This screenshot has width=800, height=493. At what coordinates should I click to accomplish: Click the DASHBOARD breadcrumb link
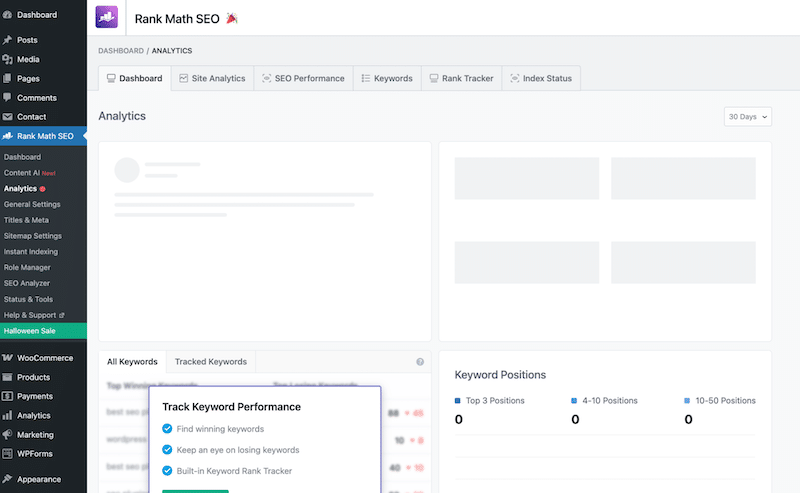(121, 51)
